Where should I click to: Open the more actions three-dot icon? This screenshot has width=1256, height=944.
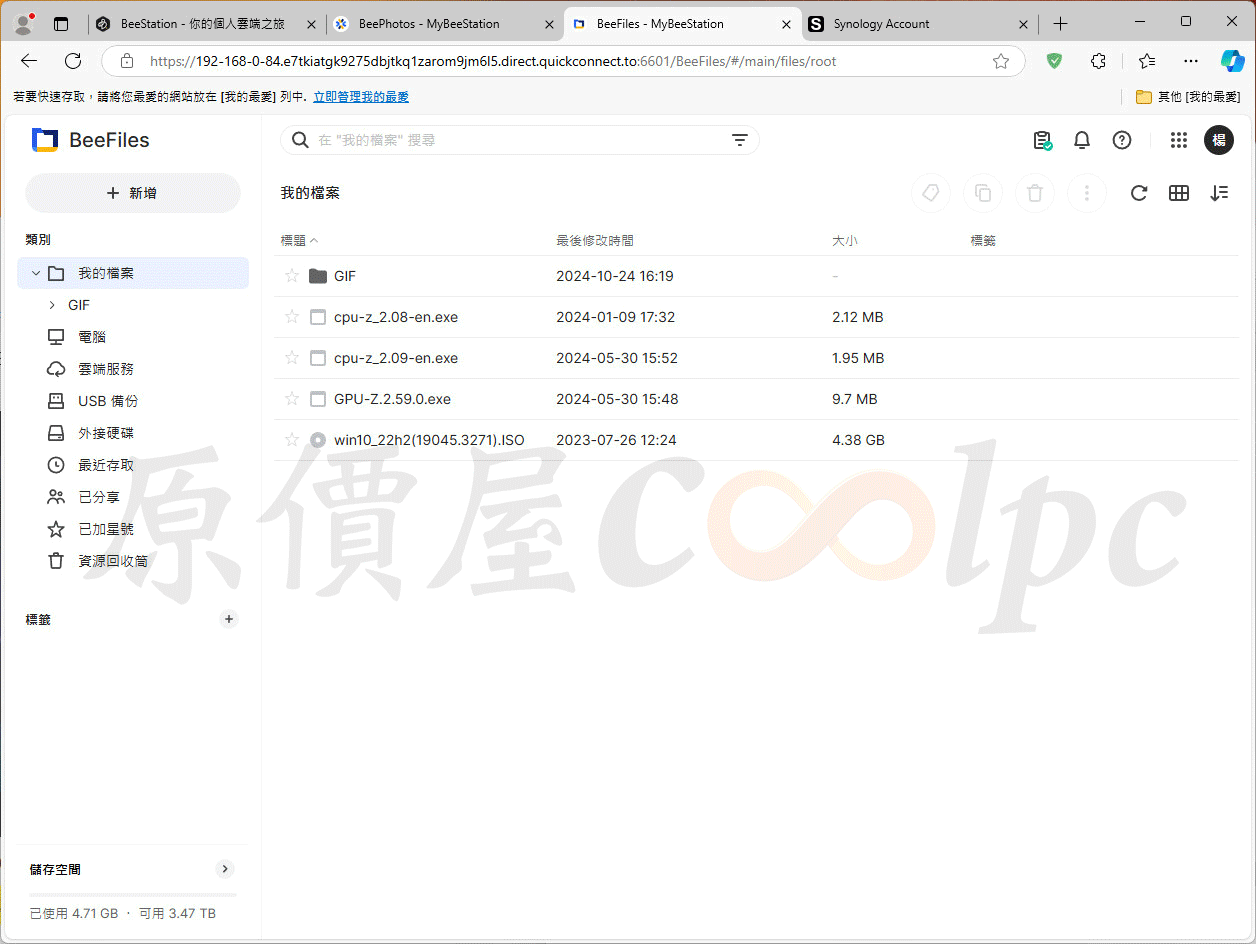pyautogui.click(x=1087, y=193)
